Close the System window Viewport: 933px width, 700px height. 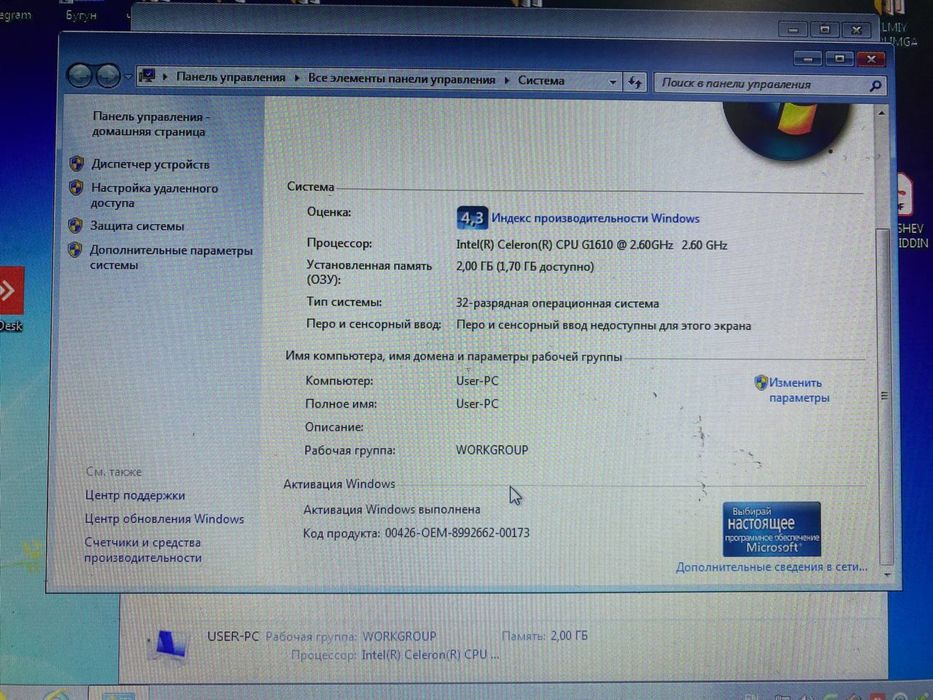[872, 58]
